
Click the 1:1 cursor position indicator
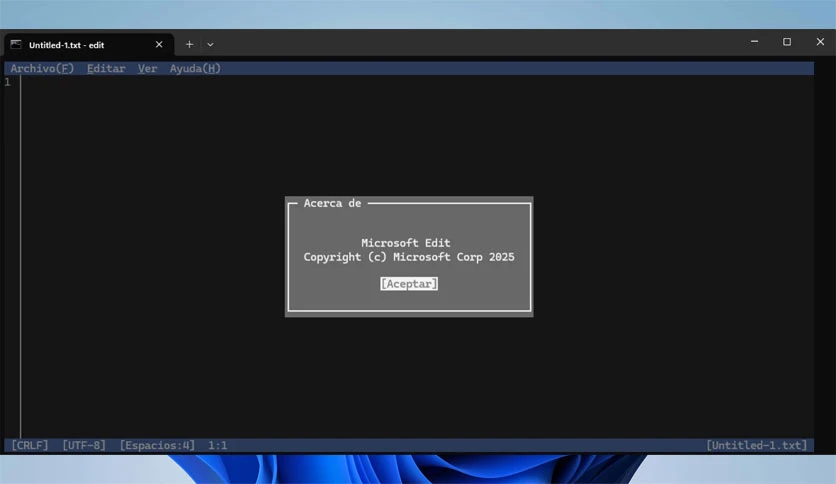[218, 445]
